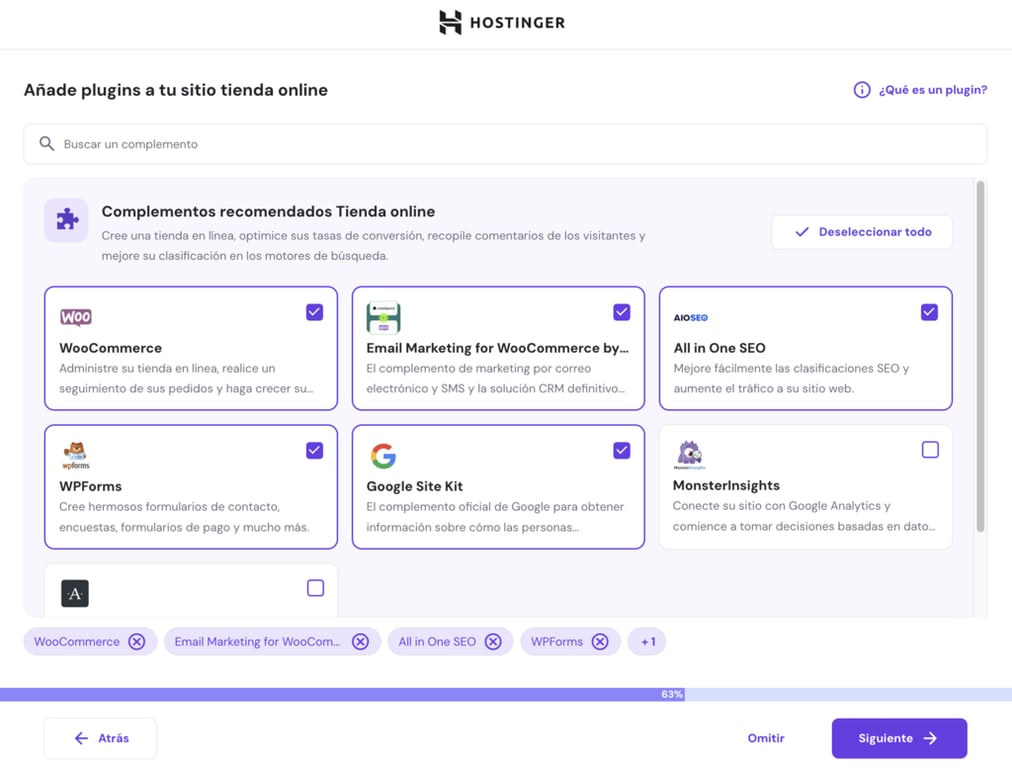Remove All in One SEO chip
Screen dimensions: 1012x768
pos(493,642)
